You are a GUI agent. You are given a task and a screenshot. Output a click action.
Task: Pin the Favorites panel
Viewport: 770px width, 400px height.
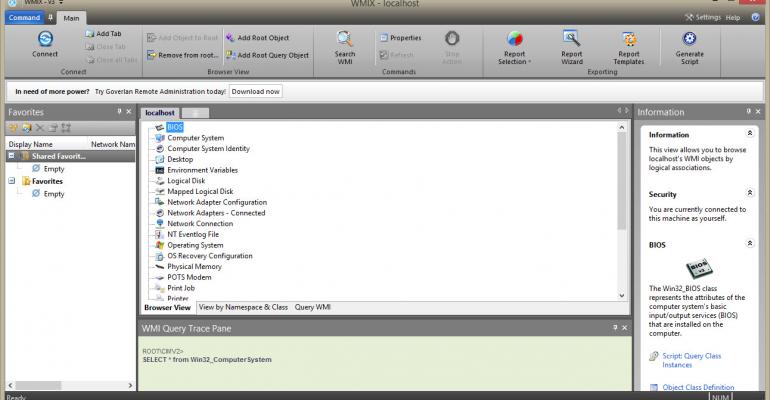coord(119,111)
